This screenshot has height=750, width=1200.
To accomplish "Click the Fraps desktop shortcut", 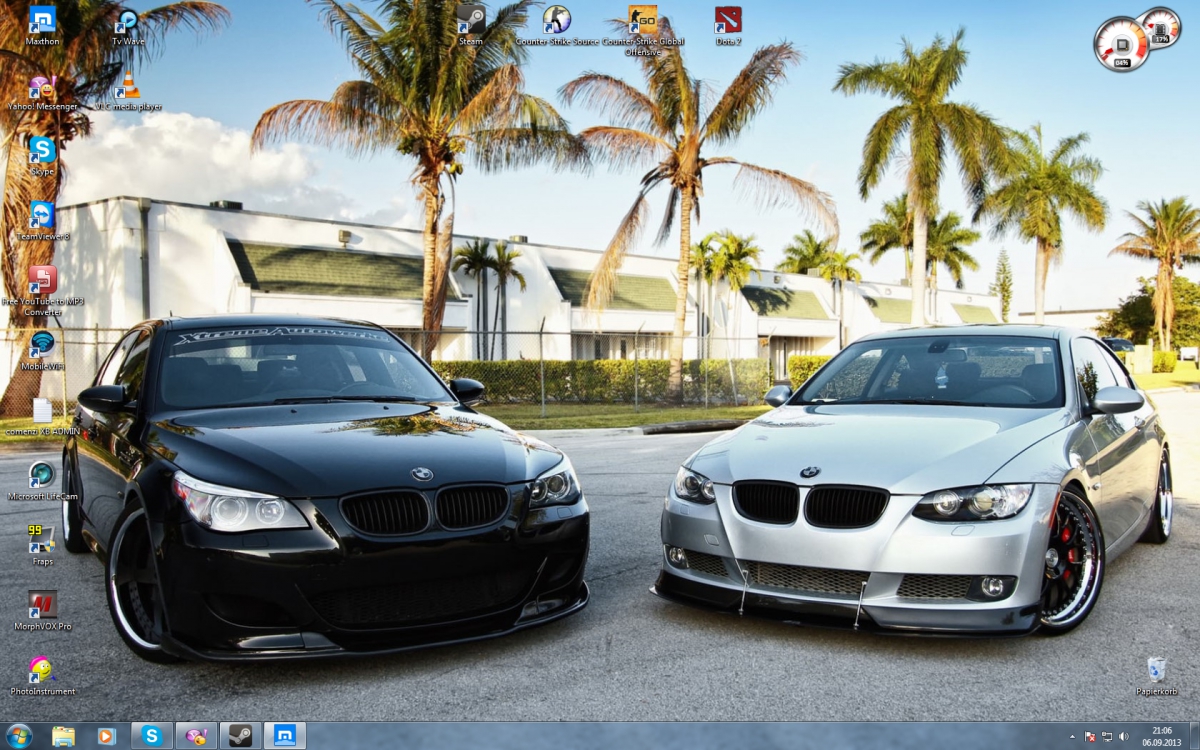I will (x=42, y=546).
